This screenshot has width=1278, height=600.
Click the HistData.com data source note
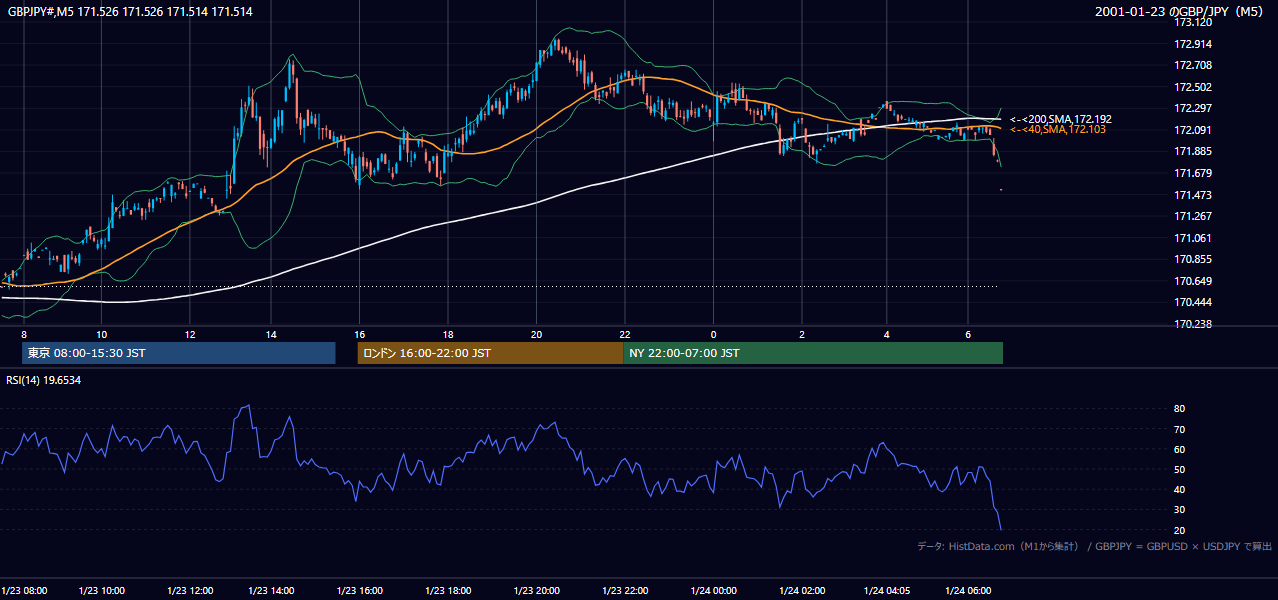1094,546
